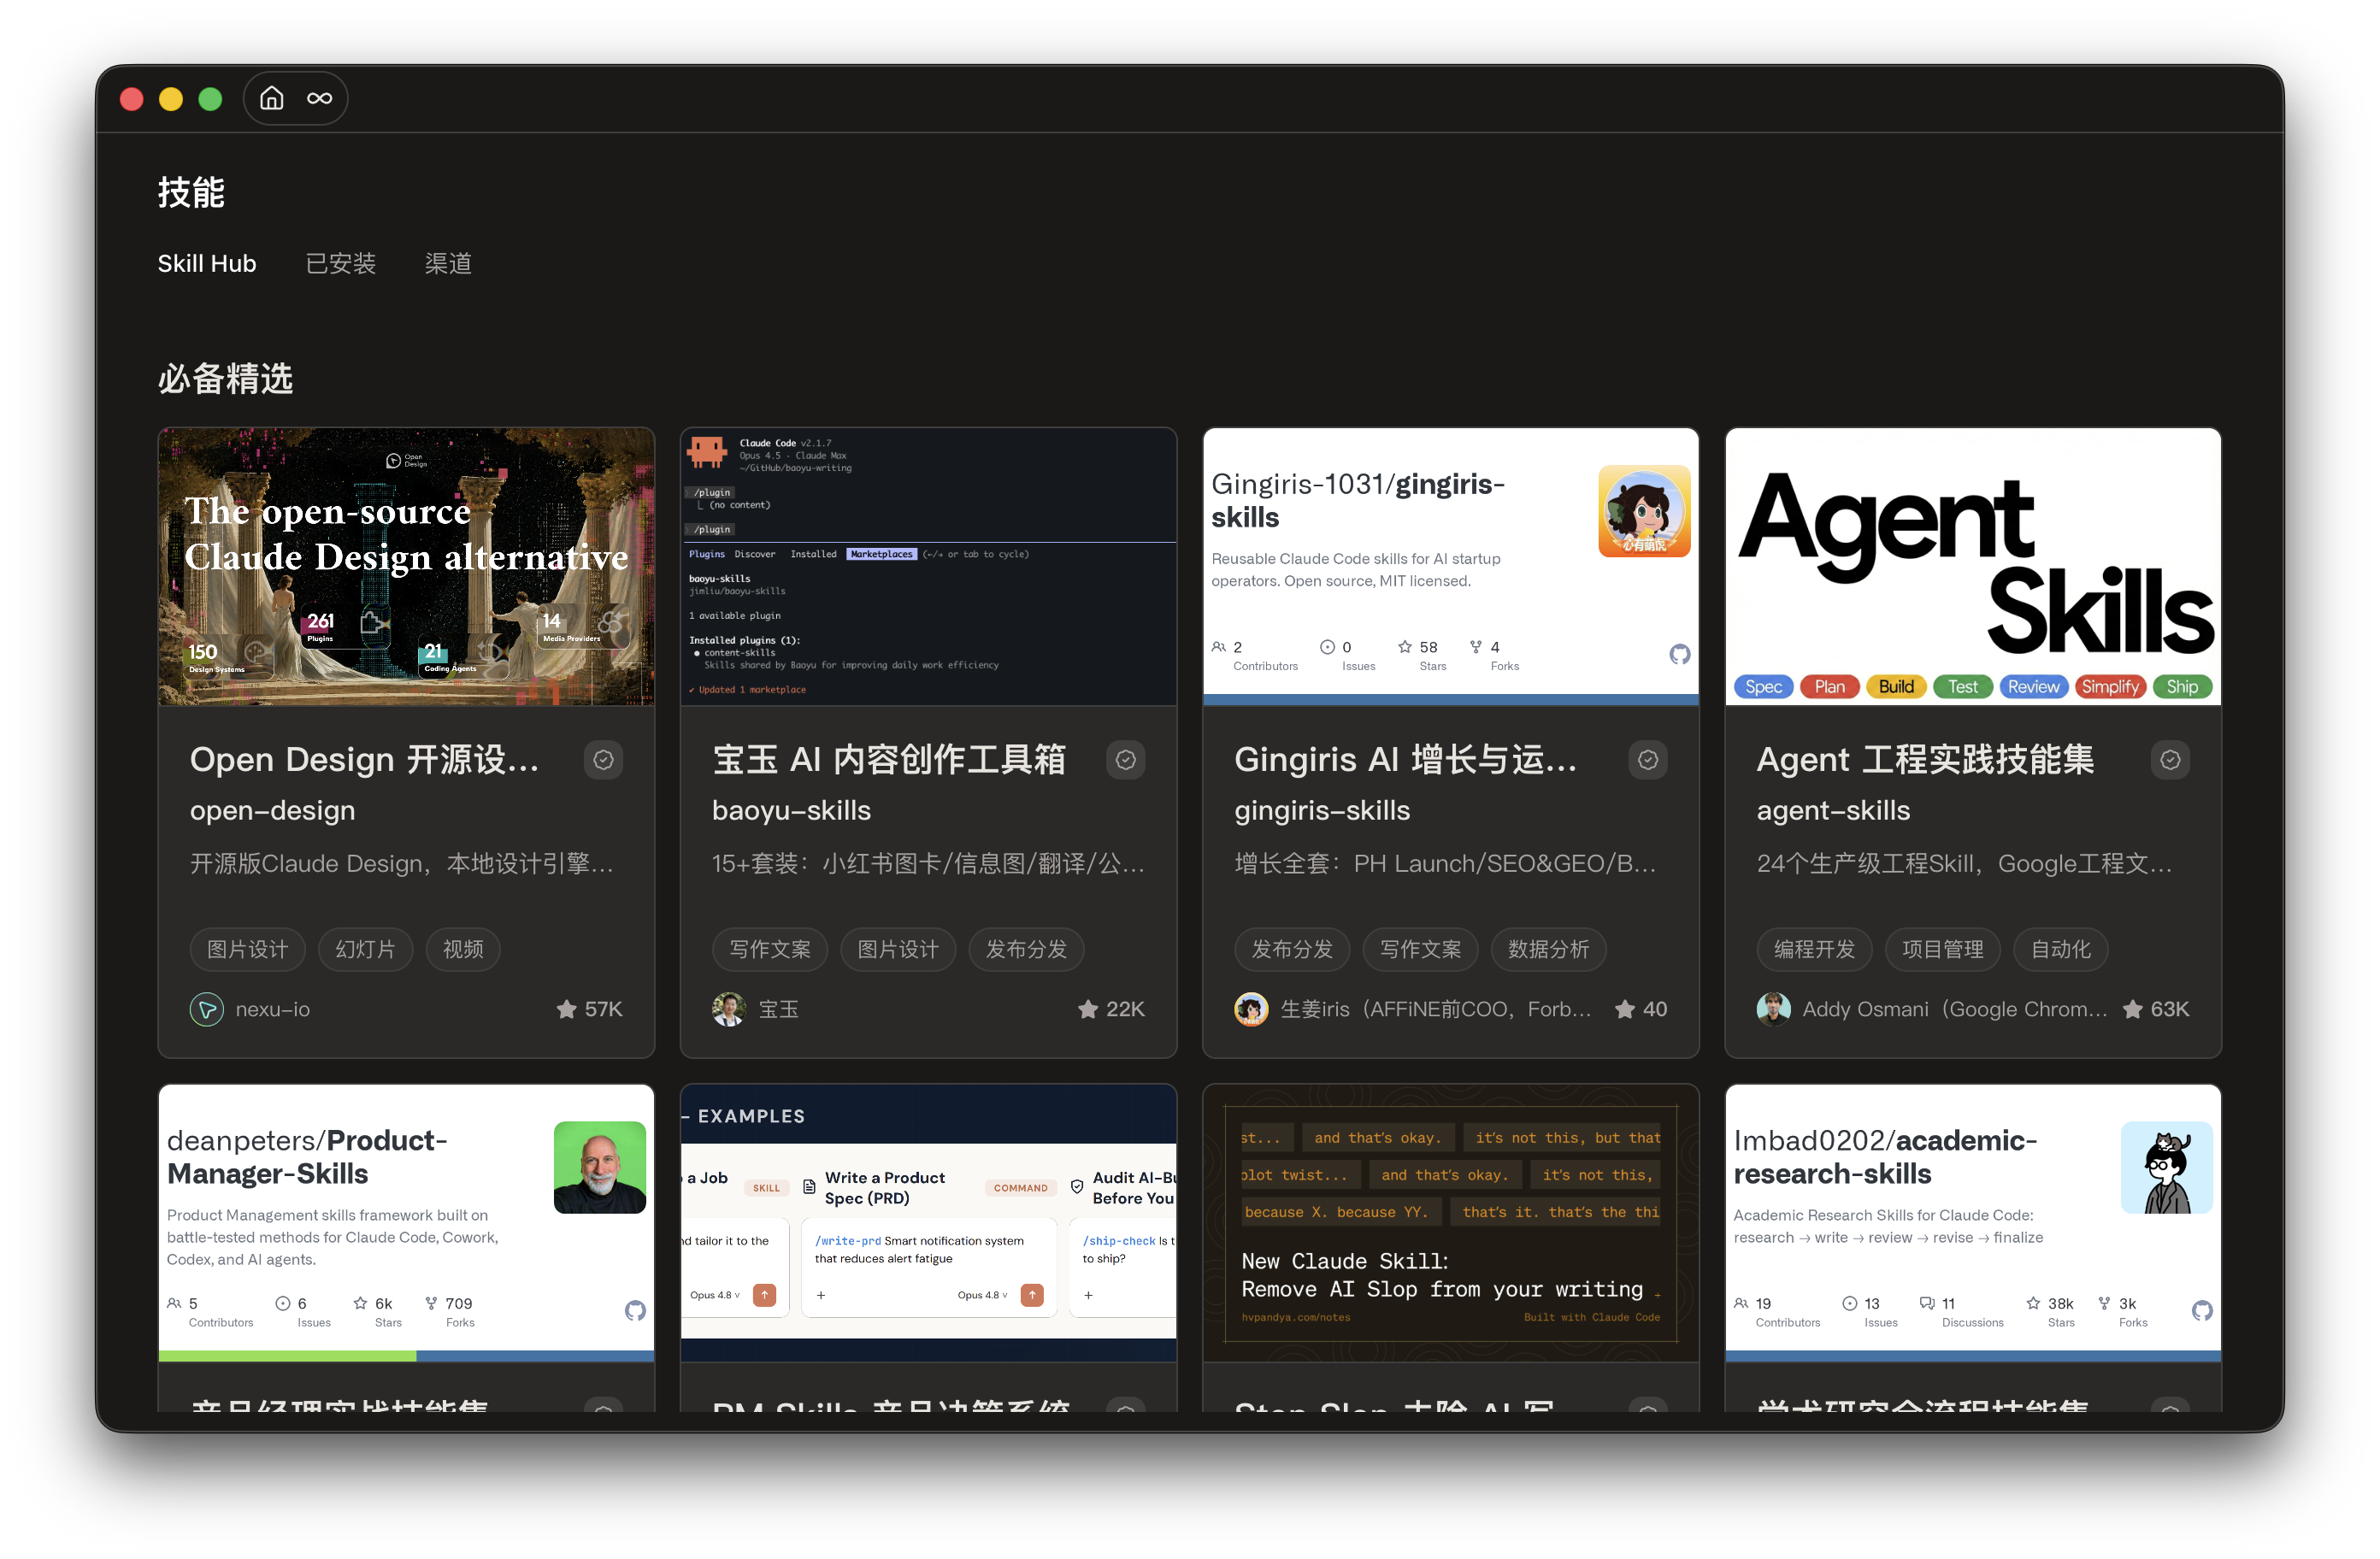Open the Product-Manager-Skills repository preview

tap(406, 1223)
